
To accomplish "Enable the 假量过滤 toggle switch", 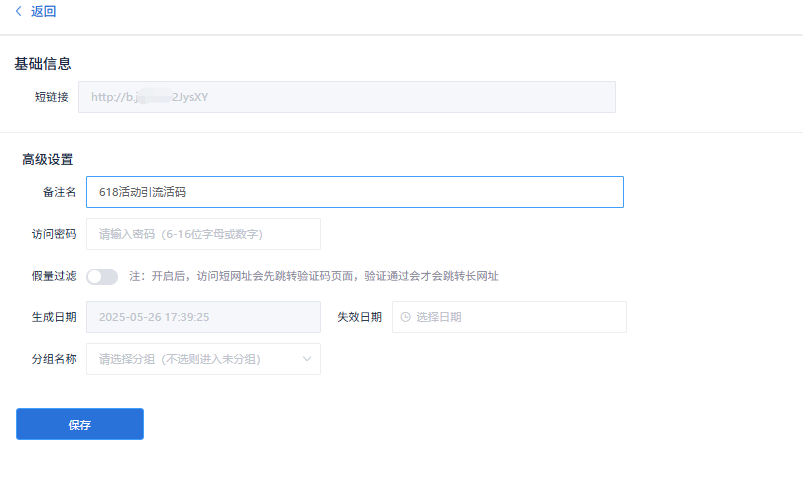I will tap(102, 276).
